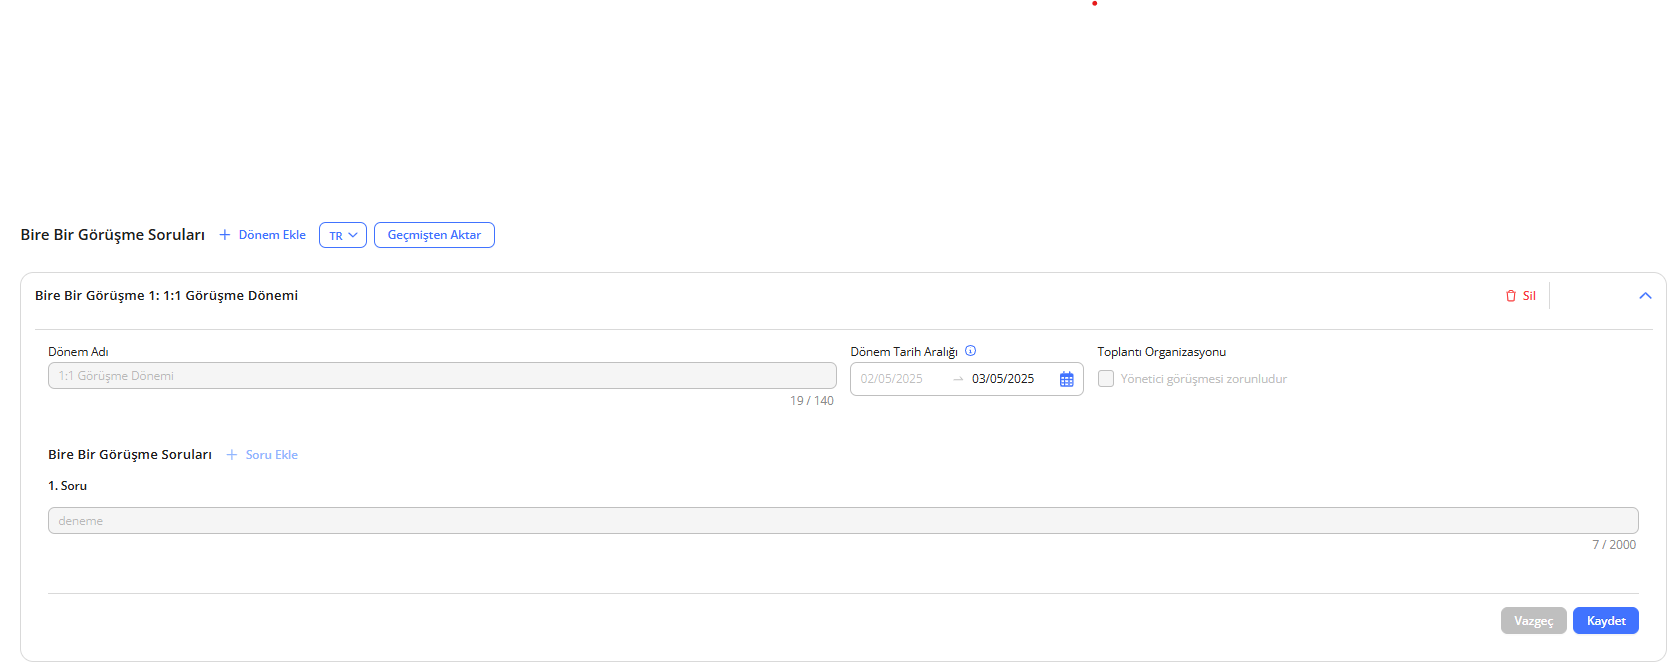Collapse the panel using the up chevron

(1645, 296)
